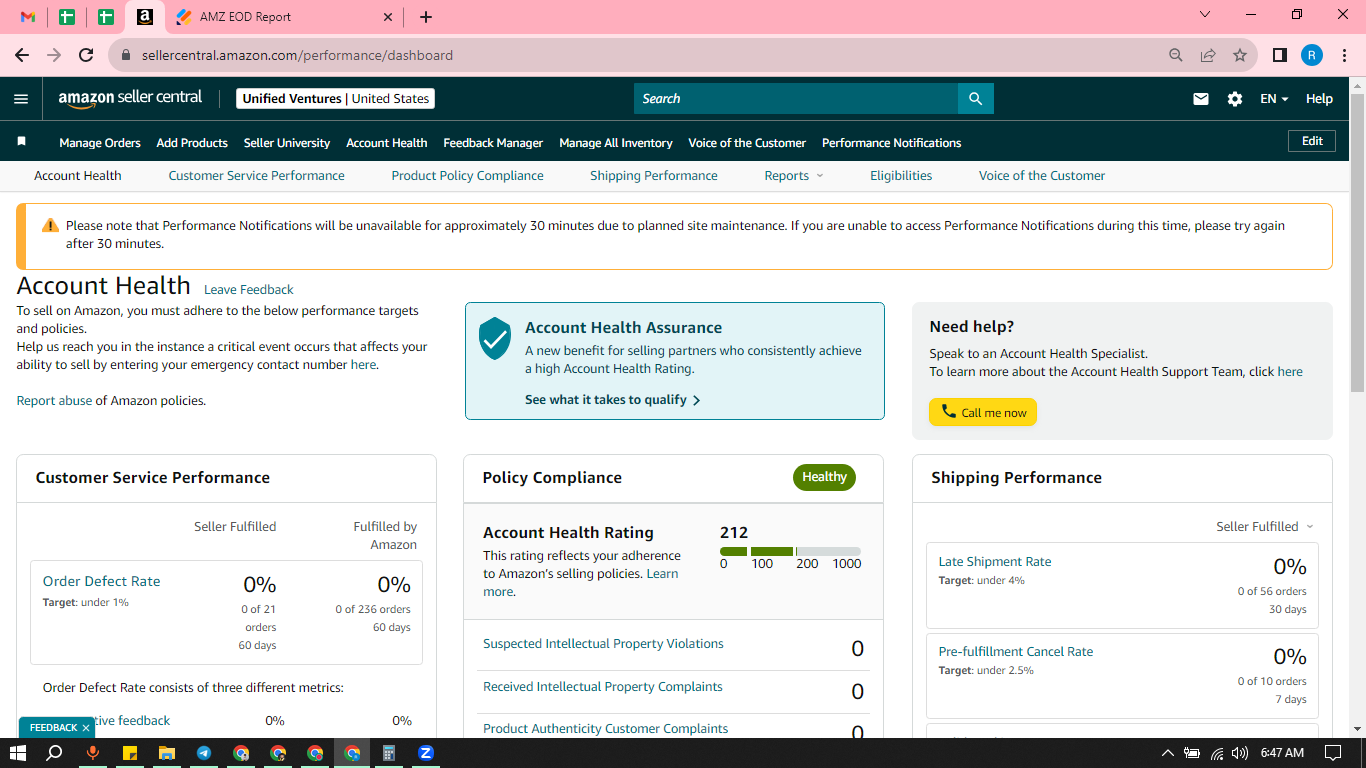Screen dimensions: 1366x768
Task: Open Voice of the Customer sub-navigation tab
Action: [1042, 175]
